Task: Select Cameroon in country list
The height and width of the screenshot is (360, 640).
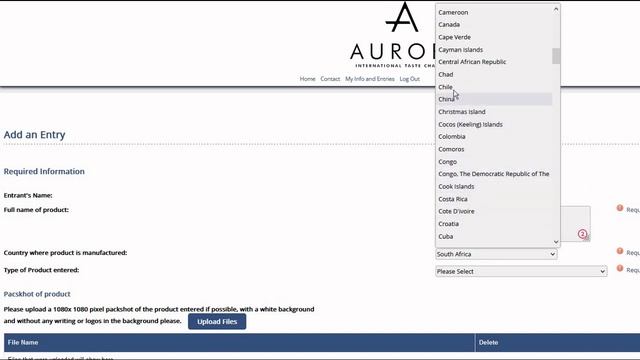Action: (494, 12)
